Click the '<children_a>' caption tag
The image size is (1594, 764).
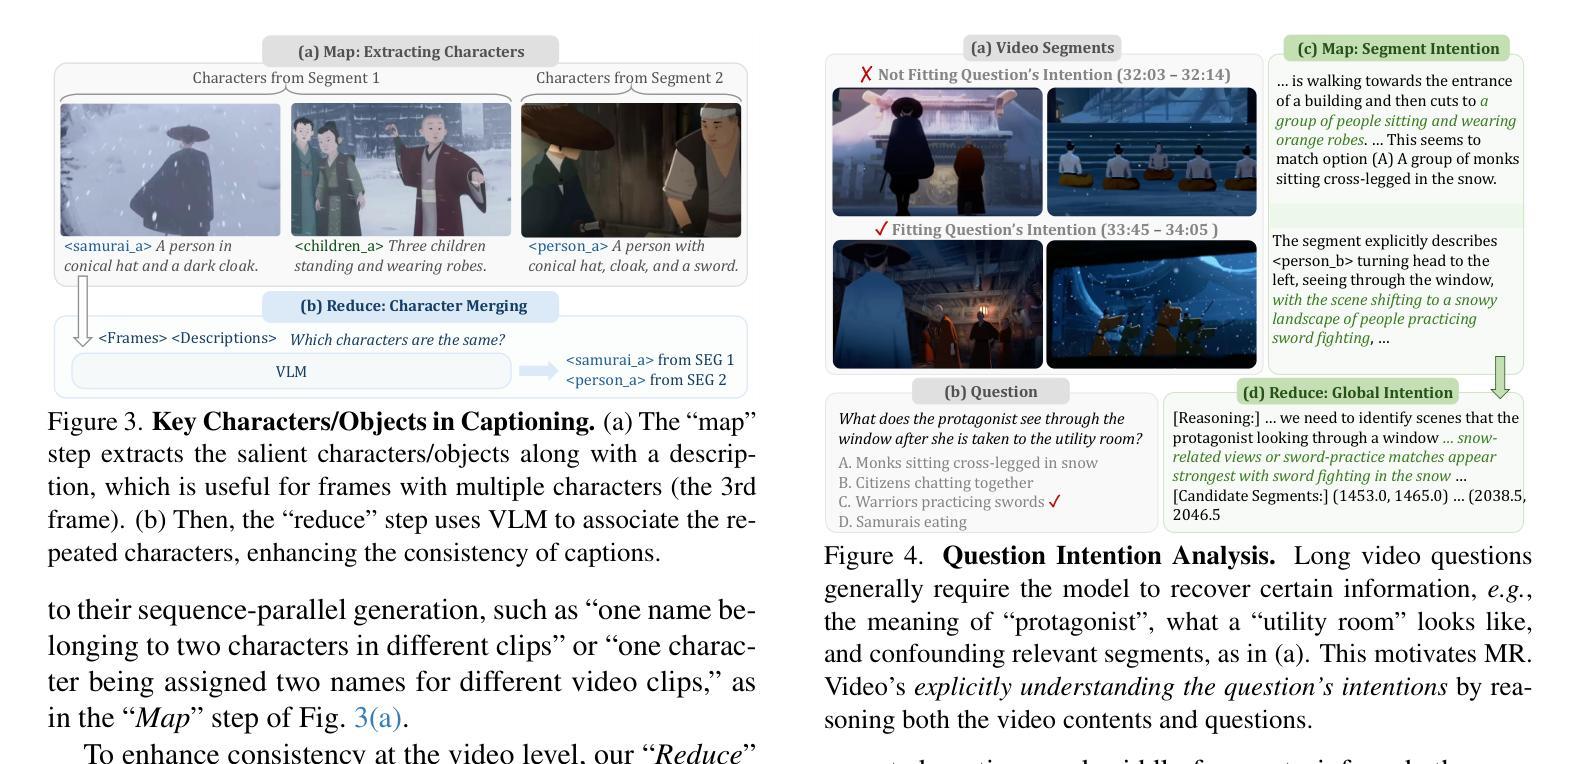pos(339,246)
